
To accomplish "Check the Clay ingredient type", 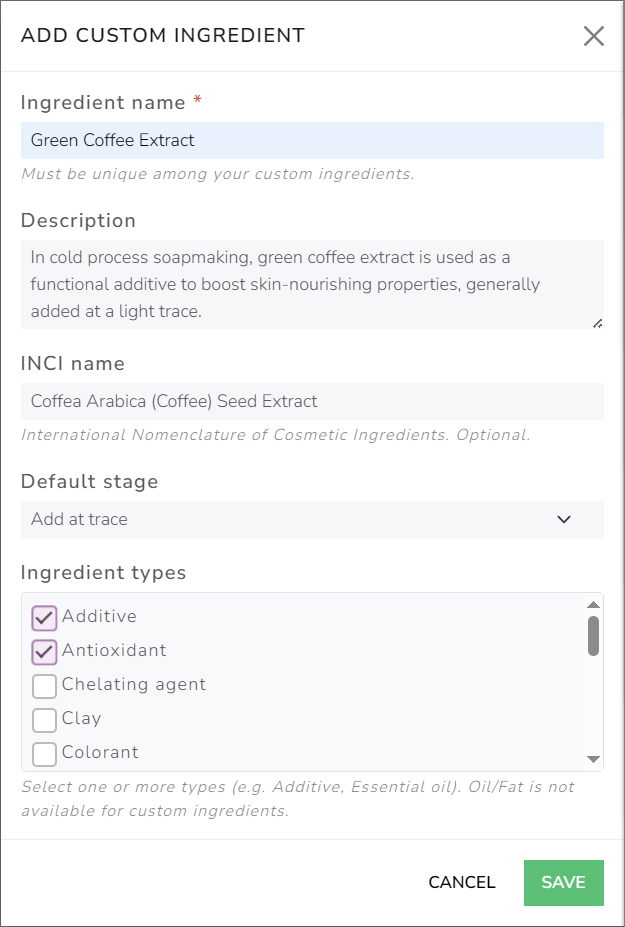I will [x=44, y=720].
